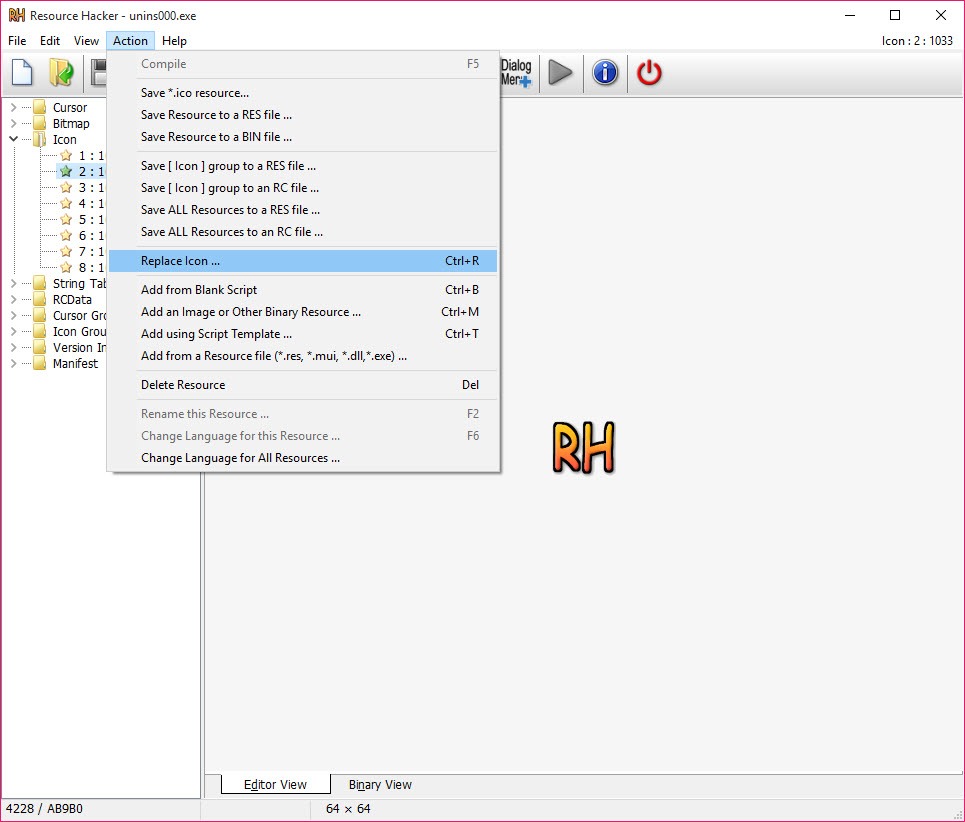Expand the Cursor tree node
The width and height of the screenshot is (965, 822).
coord(14,108)
